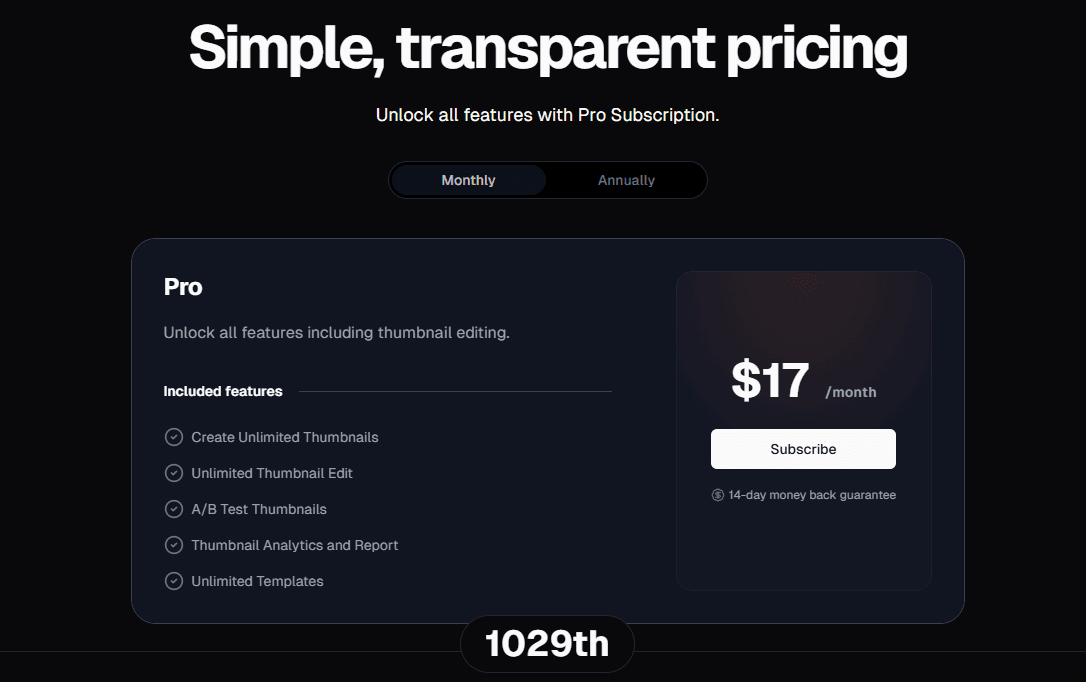
Task: Click check icon beside Unlimited Templates
Action: (174, 581)
